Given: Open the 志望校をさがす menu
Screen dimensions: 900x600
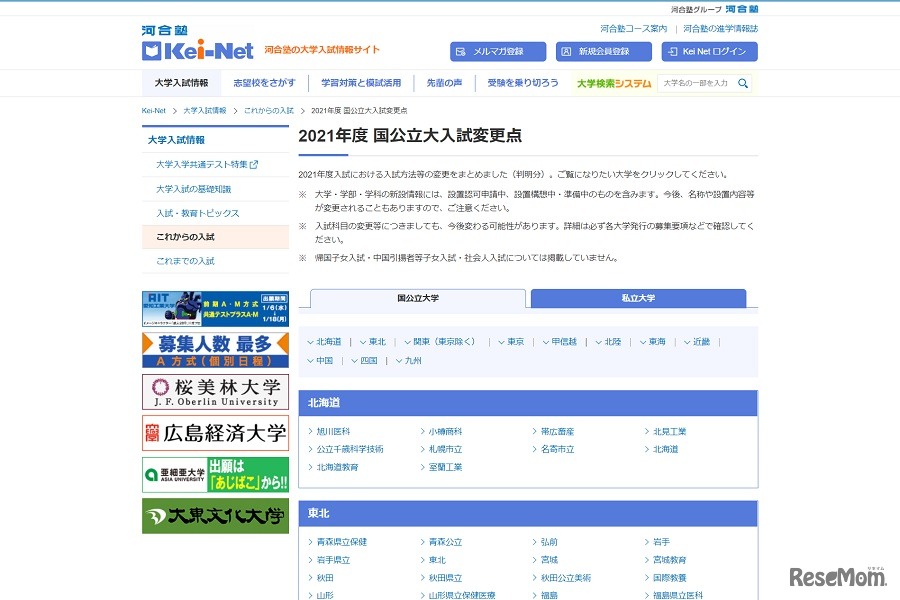Looking at the screenshot, I should point(264,83).
